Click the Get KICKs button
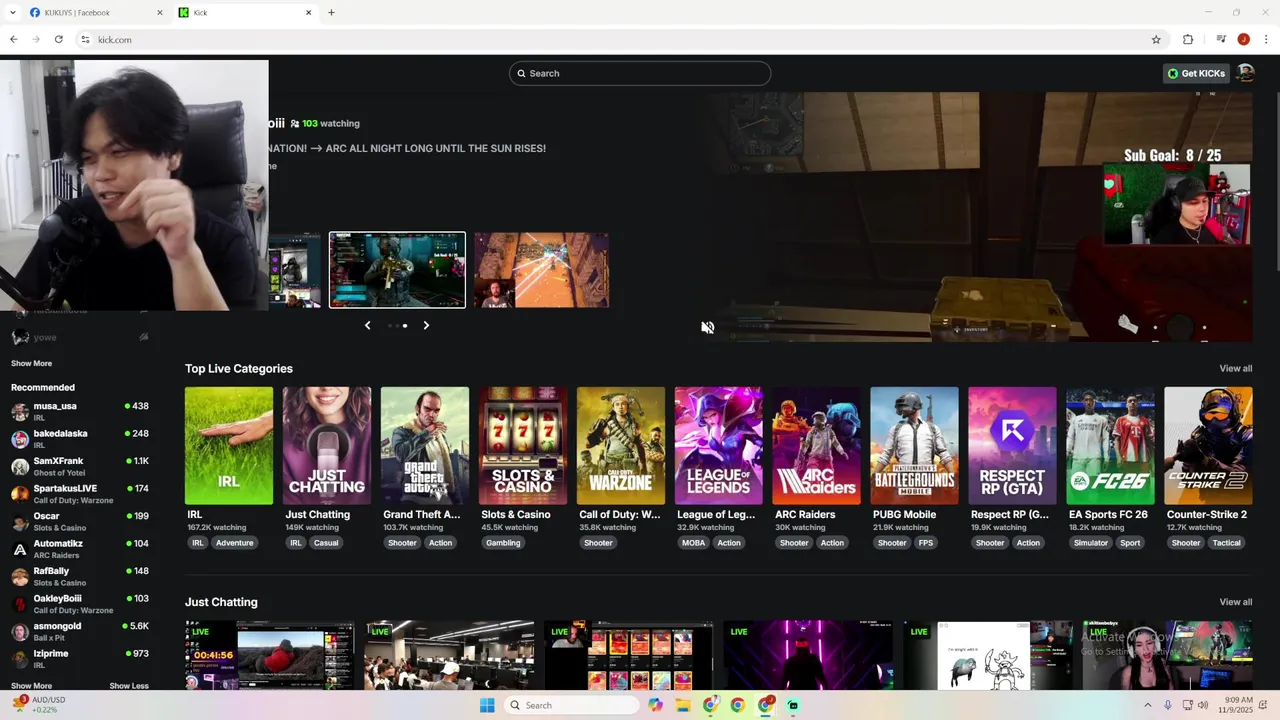1280x720 pixels. tap(1196, 73)
